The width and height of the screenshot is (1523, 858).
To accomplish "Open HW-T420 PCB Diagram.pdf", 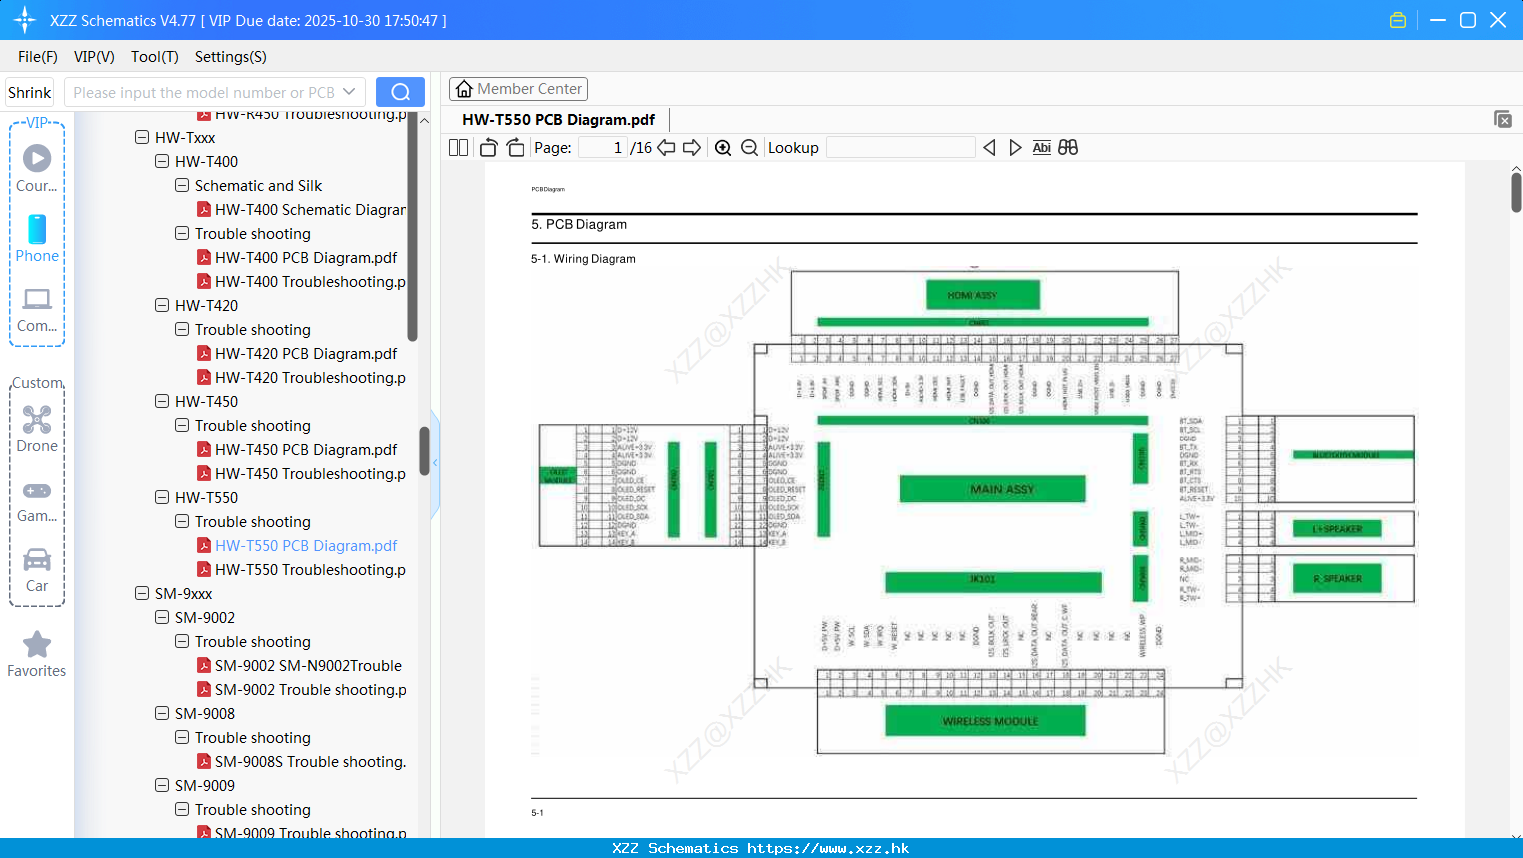I will (x=297, y=353).
